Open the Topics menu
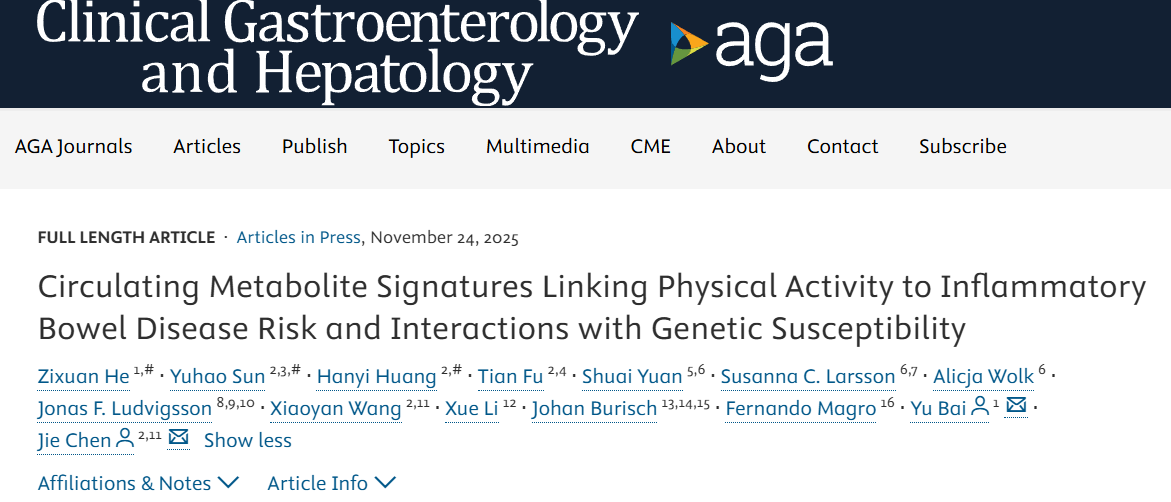 pos(416,146)
